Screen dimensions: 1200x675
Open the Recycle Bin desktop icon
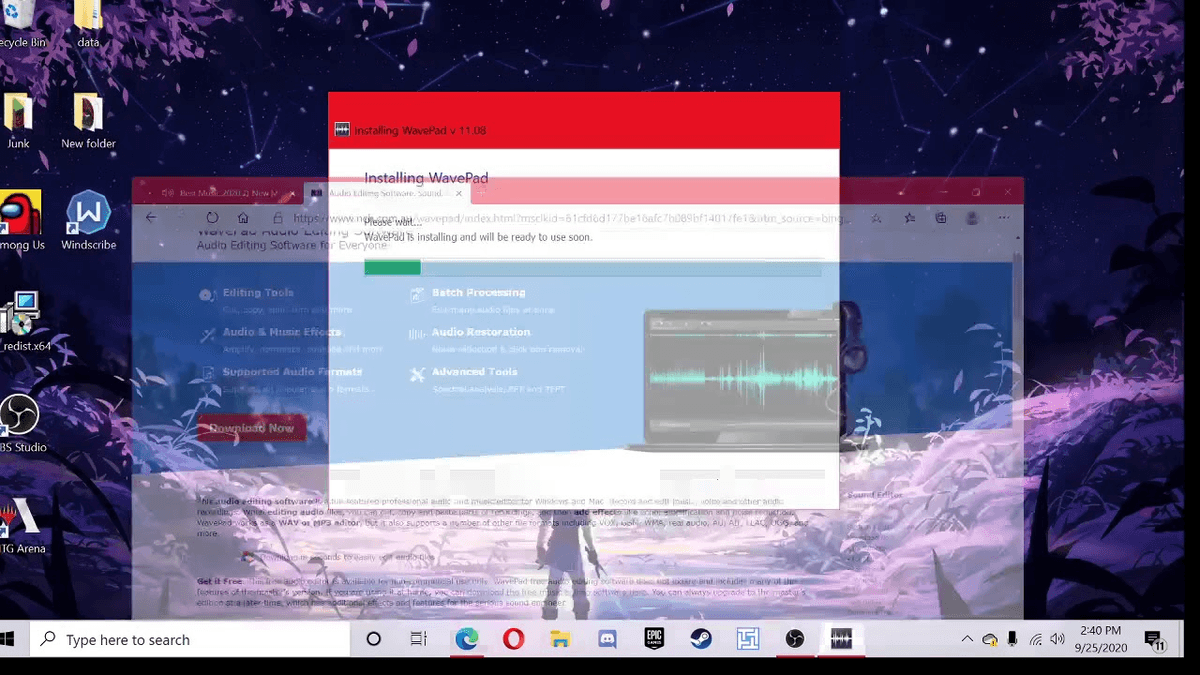(19, 22)
